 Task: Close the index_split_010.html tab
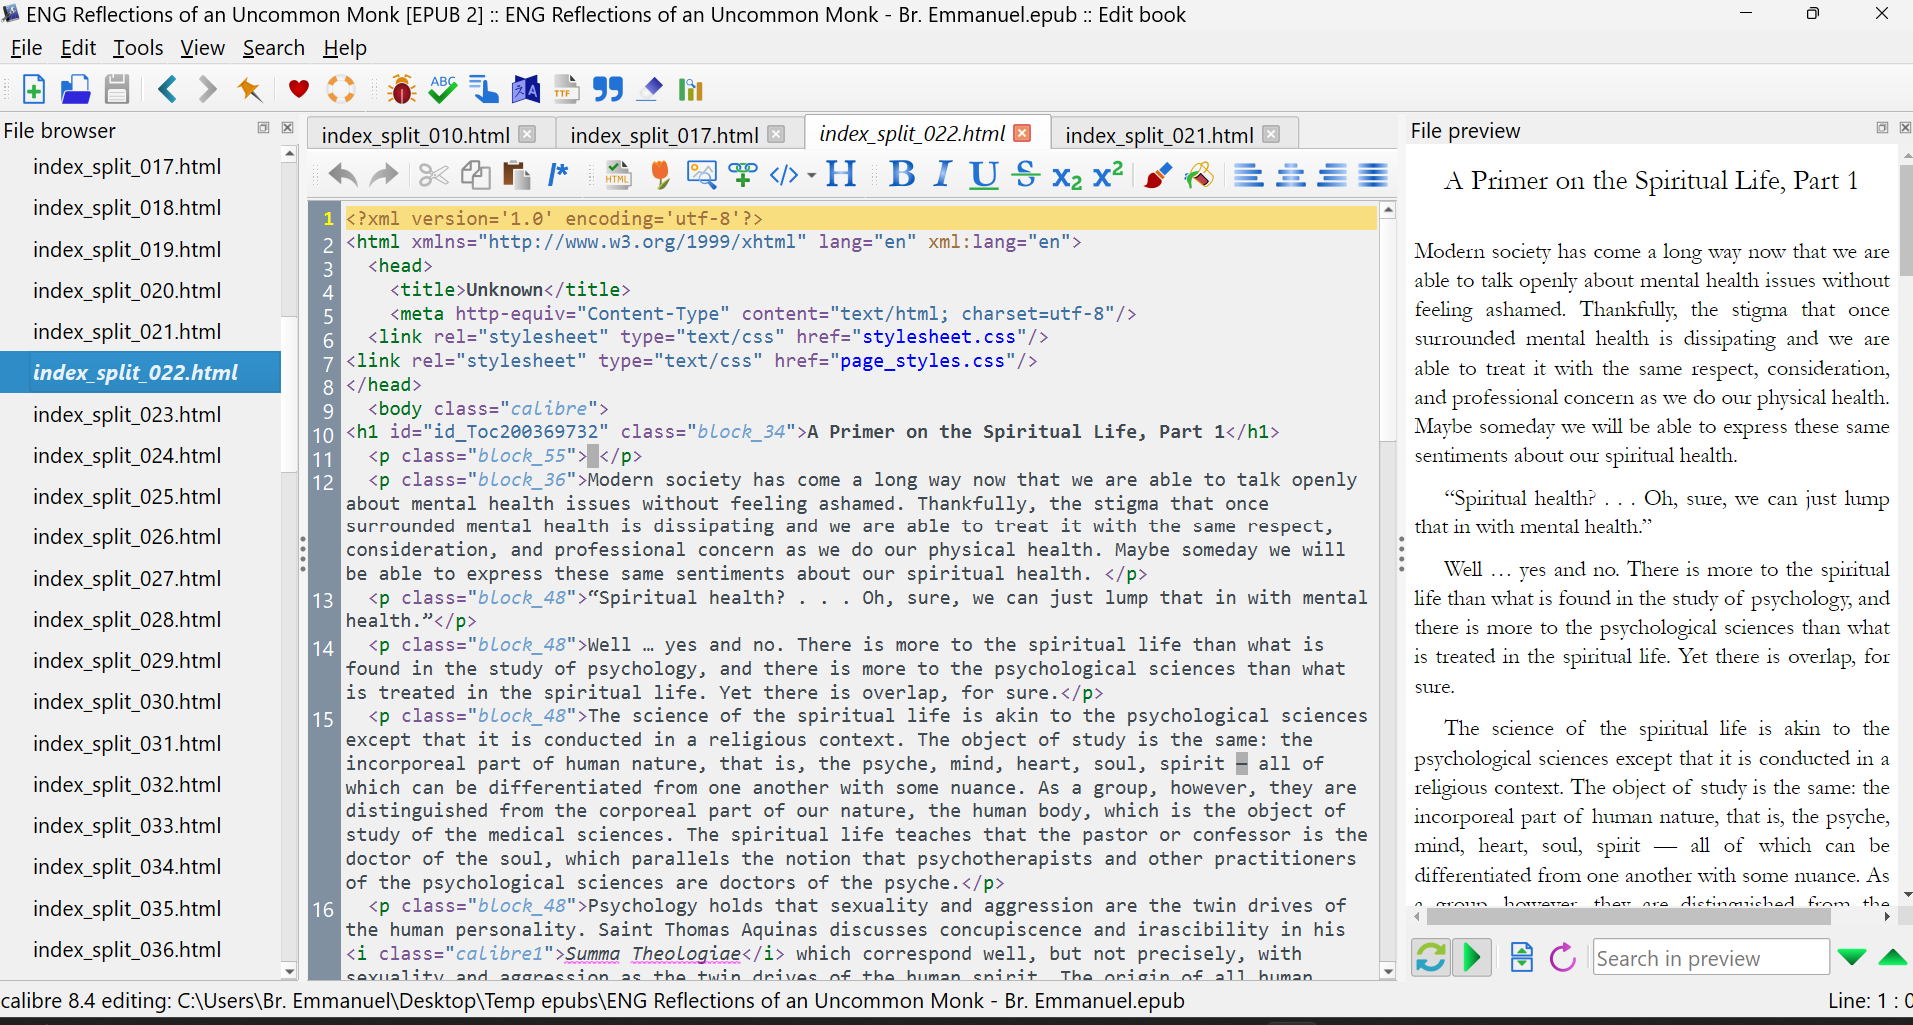527,134
